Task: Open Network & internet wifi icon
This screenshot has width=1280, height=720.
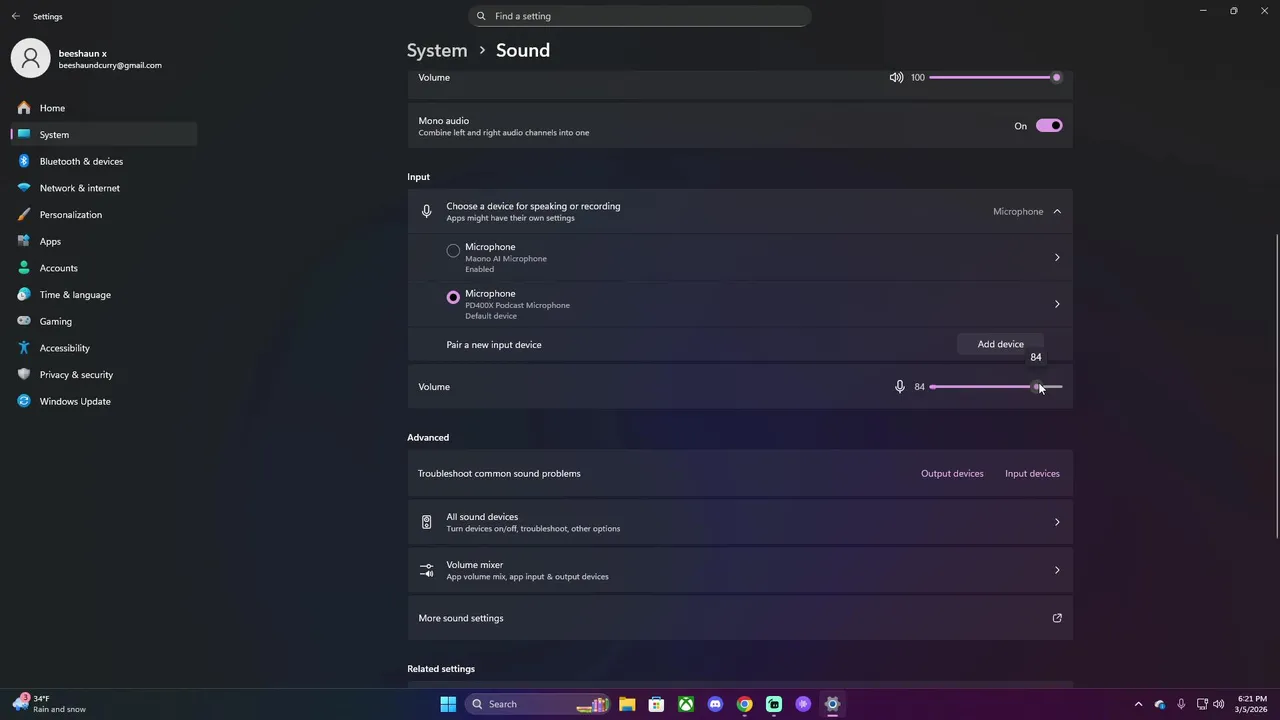Action: [x=24, y=188]
